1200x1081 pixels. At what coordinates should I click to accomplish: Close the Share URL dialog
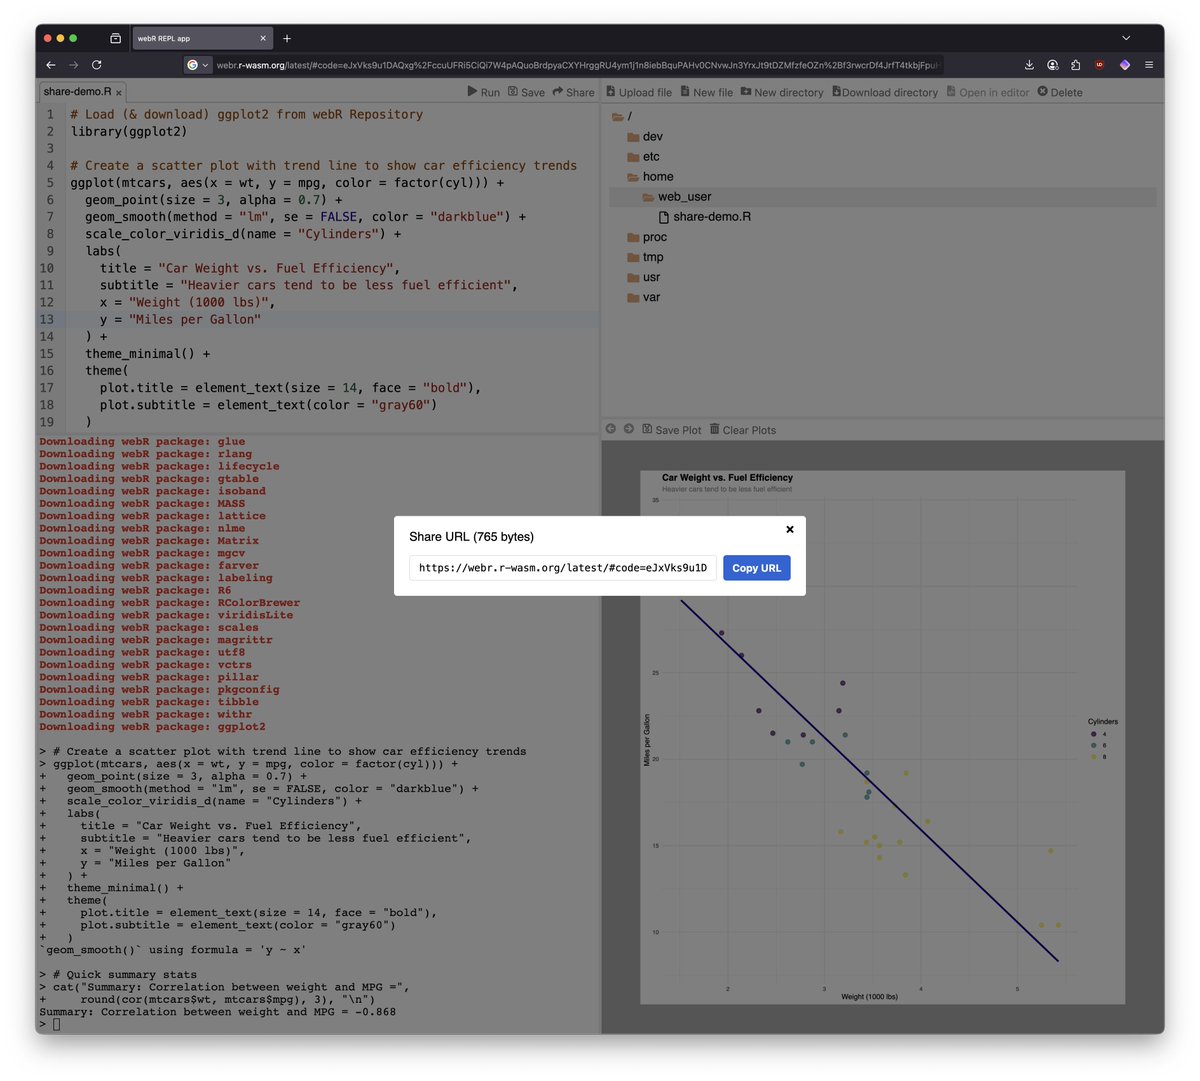[x=790, y=530]
